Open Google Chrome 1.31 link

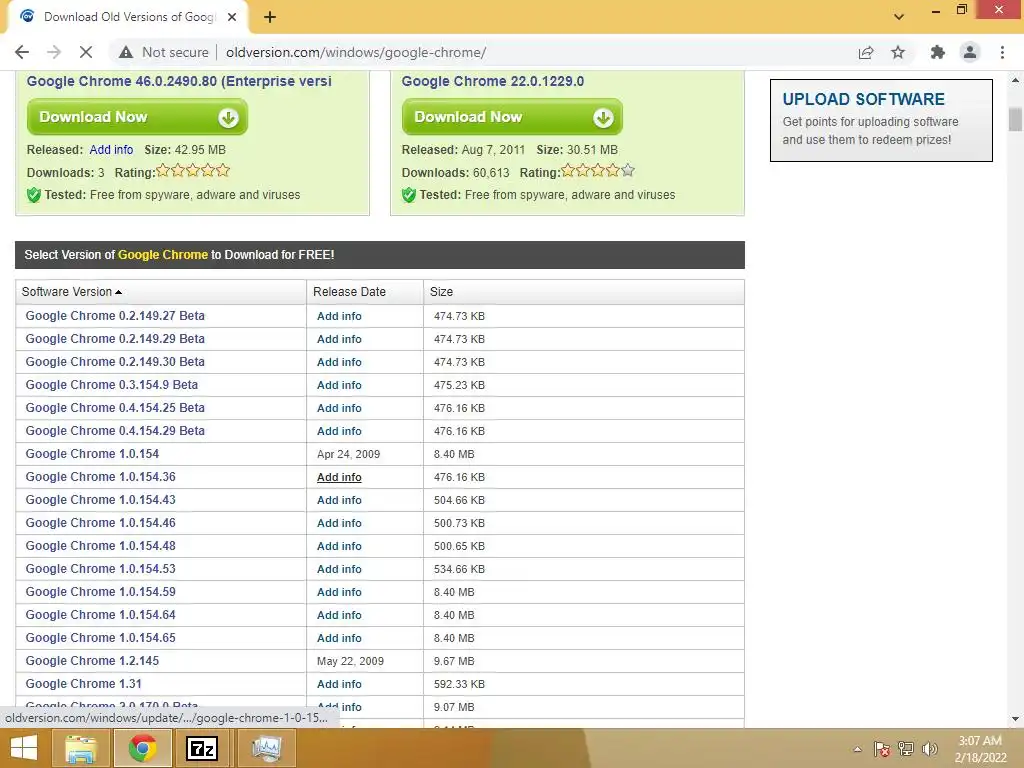click(x=84, y=684)
